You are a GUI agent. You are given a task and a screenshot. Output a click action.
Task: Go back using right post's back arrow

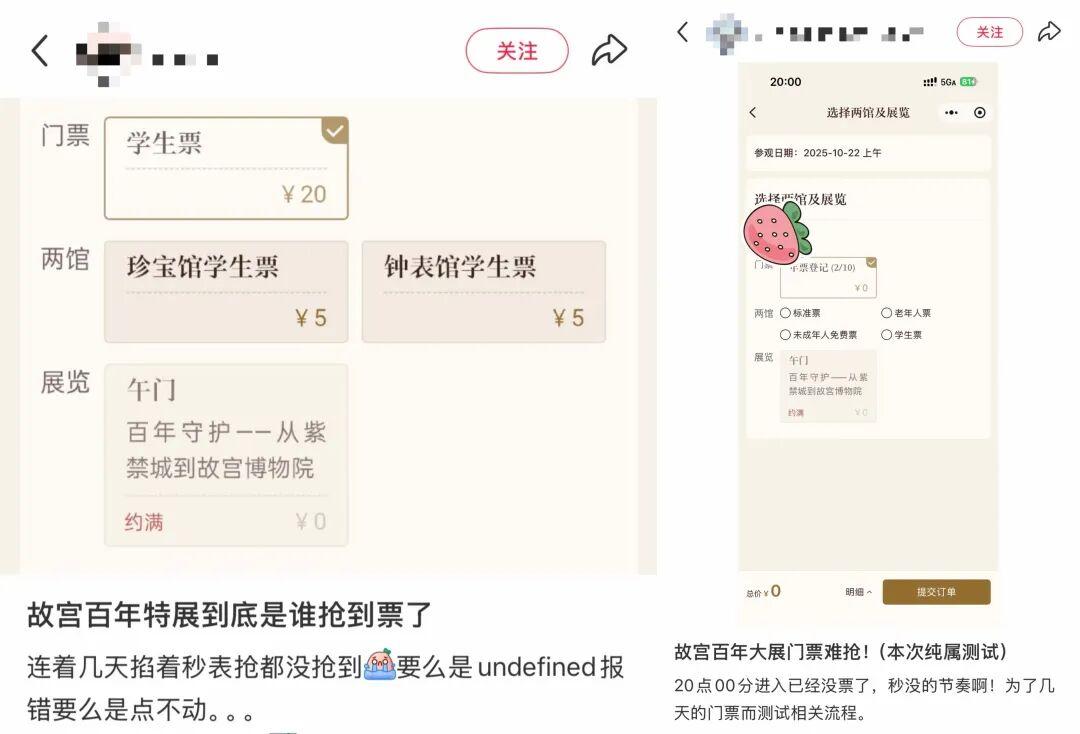tap(683, 32)
